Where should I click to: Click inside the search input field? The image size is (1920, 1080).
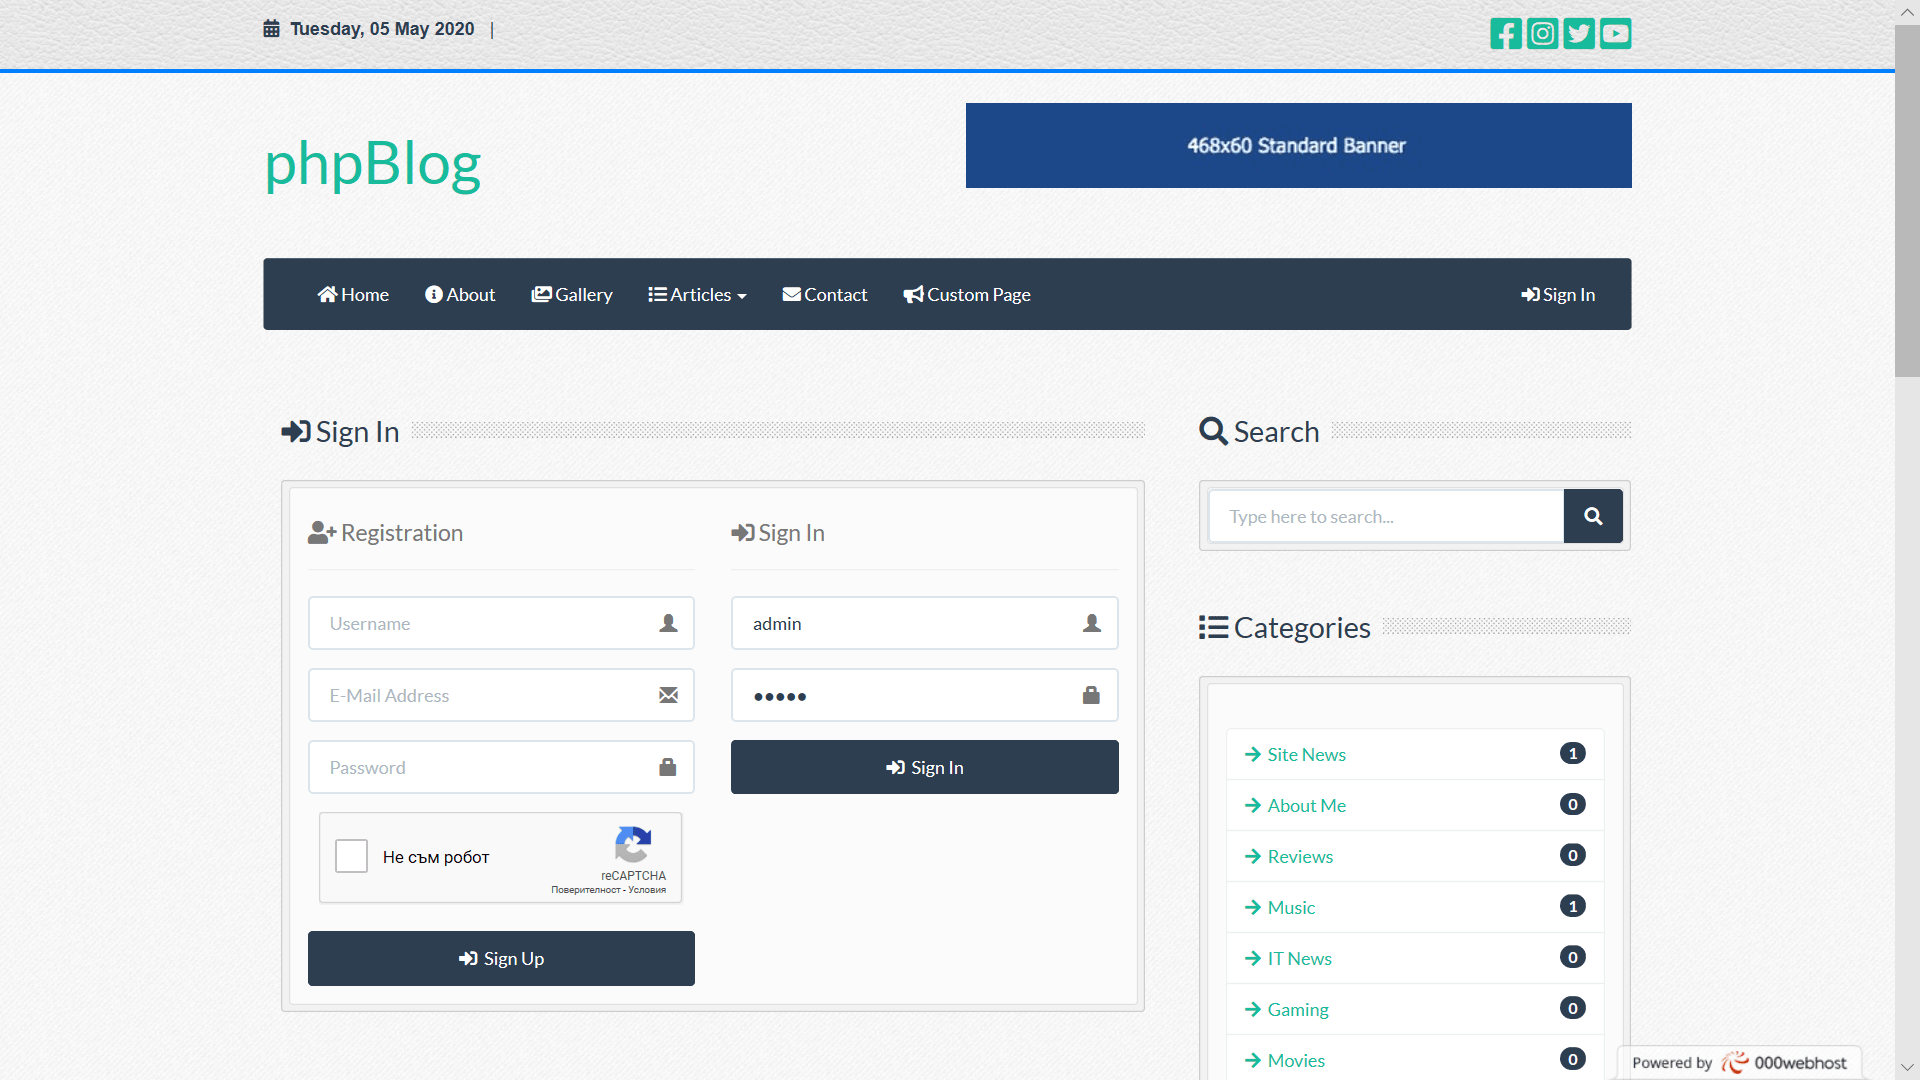click(x=1385, y=516)
